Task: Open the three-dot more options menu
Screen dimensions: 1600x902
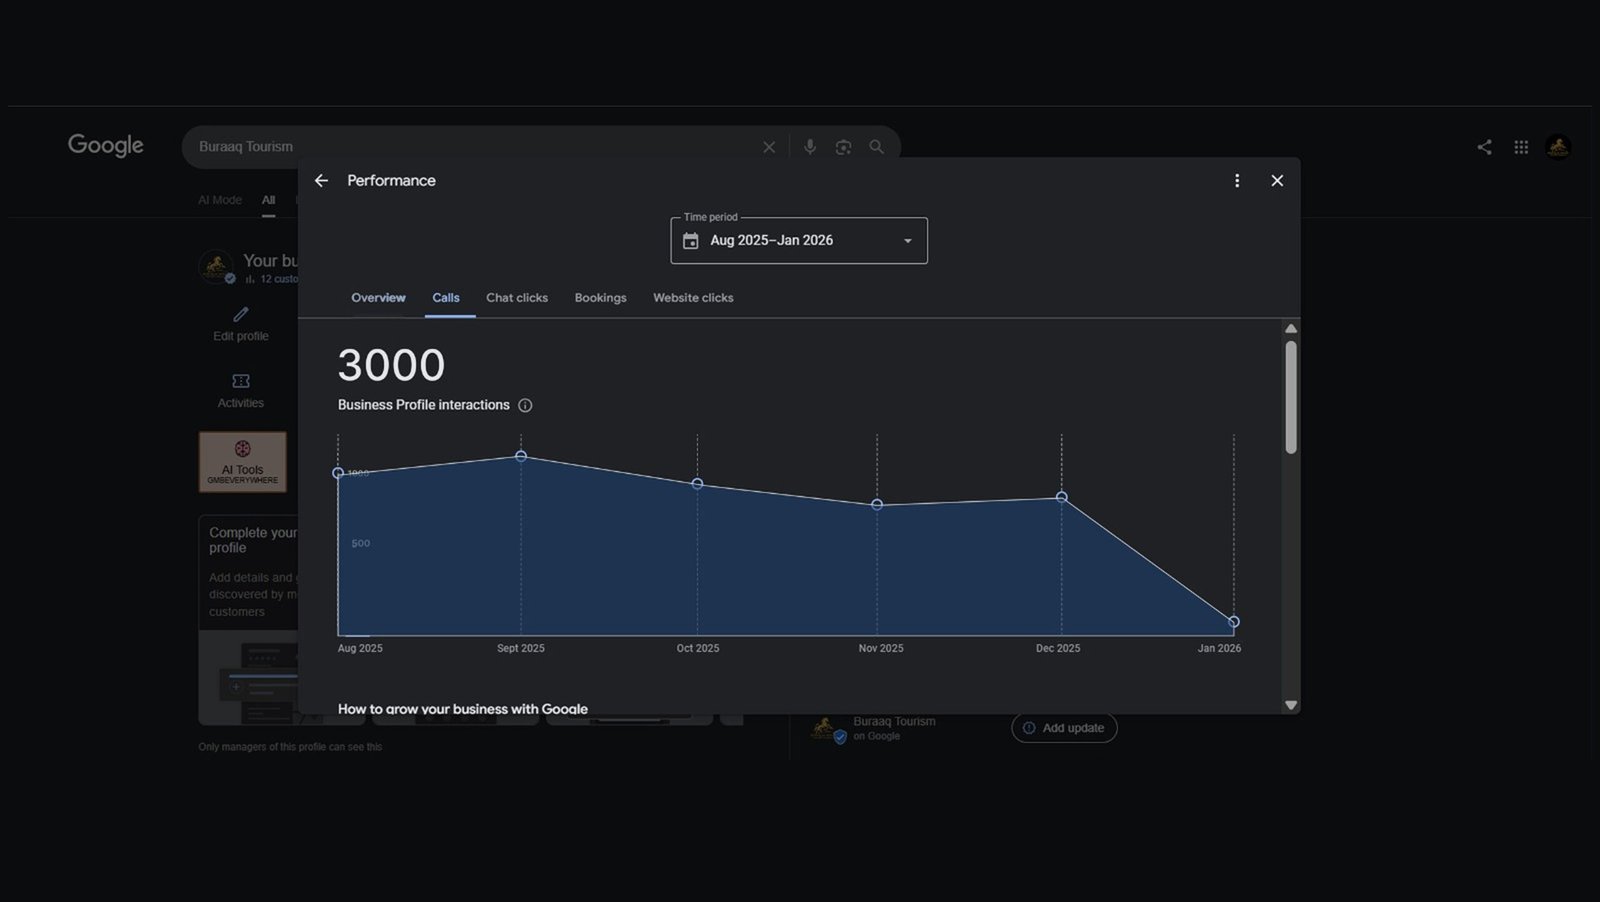Action: [x=1237, y=181]
